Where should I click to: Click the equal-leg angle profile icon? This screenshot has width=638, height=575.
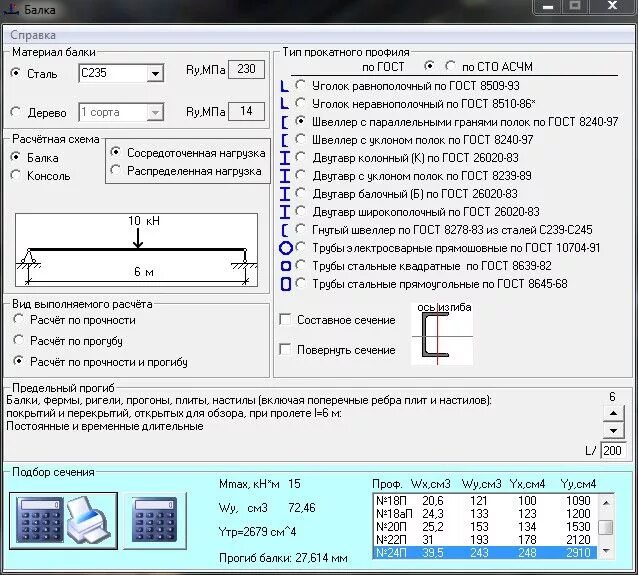pyautogui.click(x=285, y=86)
